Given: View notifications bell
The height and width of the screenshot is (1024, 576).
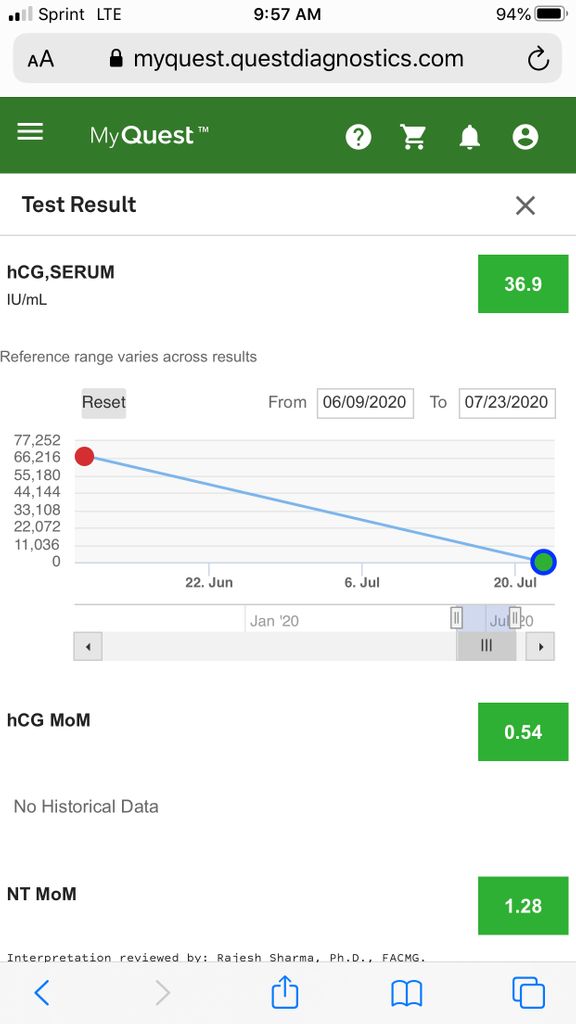Looking at the screenshot, I should tap(470, 137).
